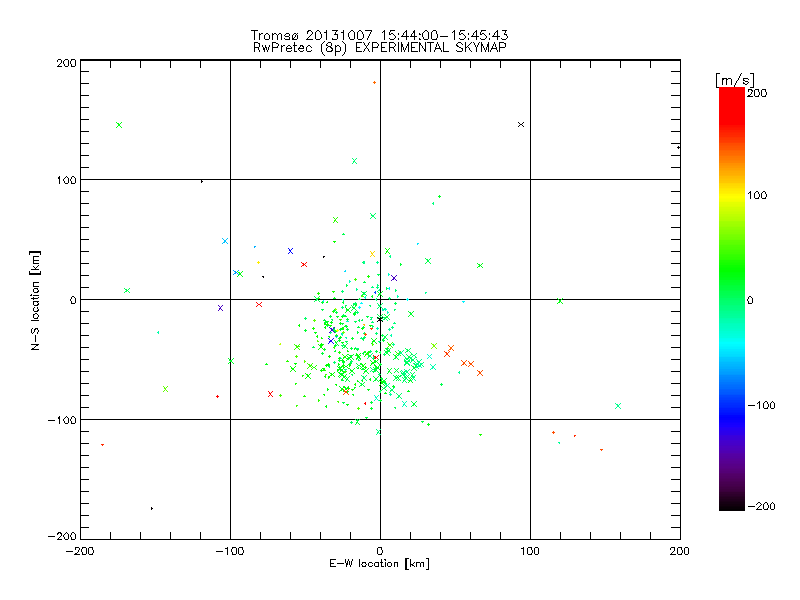The width and height of the screenshot is (800, 600).
Task: Click the x-axis tick label "-200"
Action: click(80, 551)
